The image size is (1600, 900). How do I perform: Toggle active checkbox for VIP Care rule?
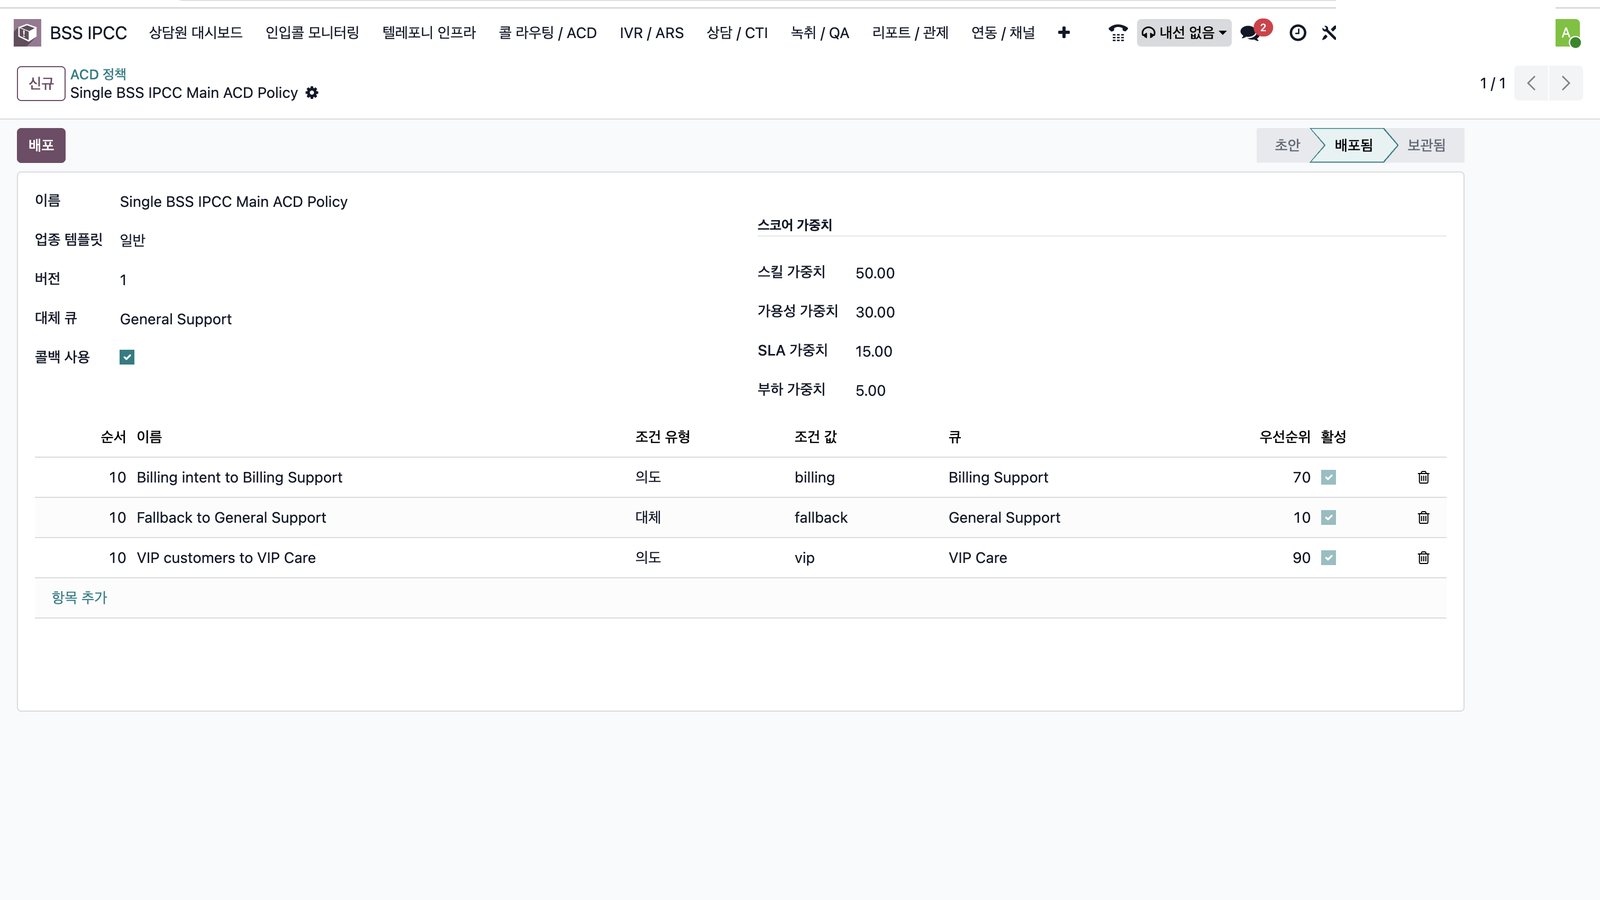[x=1328, y=558]
